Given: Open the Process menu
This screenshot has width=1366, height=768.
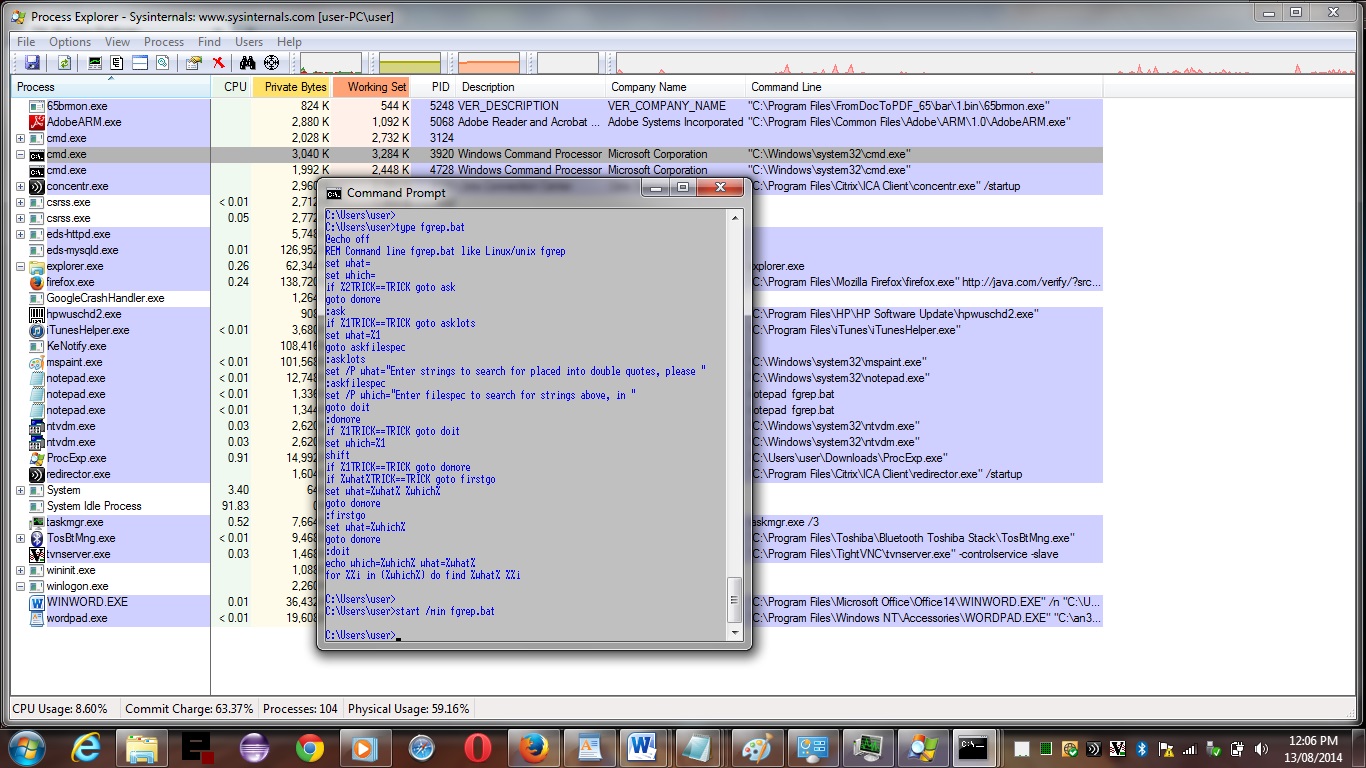Looking at the screenshot, I should (164, 42).
